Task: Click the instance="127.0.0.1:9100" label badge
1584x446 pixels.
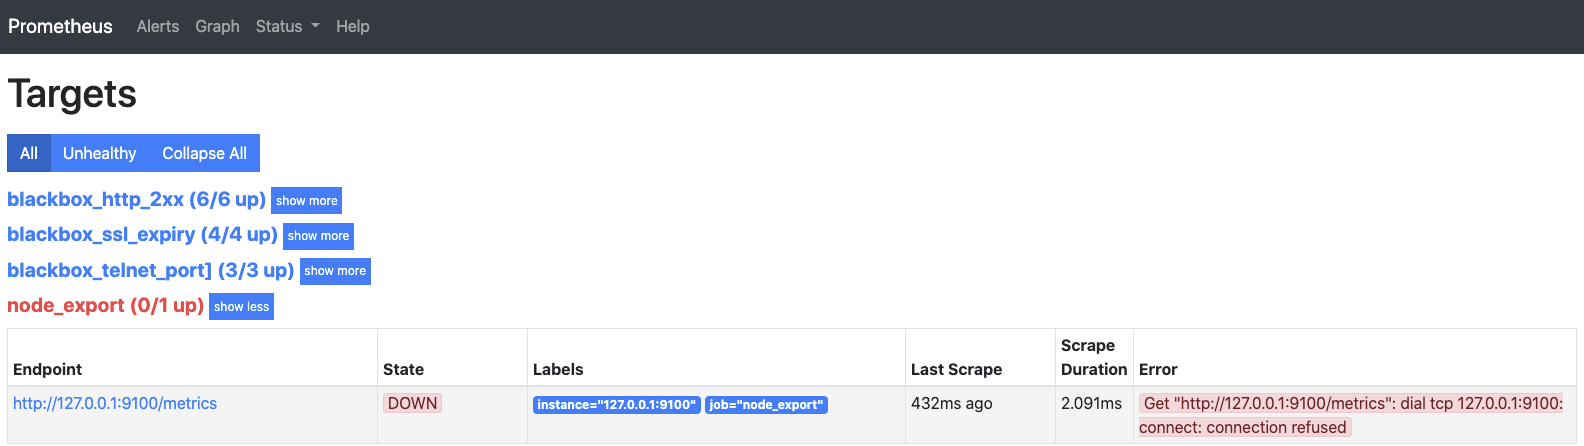Action: point(616,405)
